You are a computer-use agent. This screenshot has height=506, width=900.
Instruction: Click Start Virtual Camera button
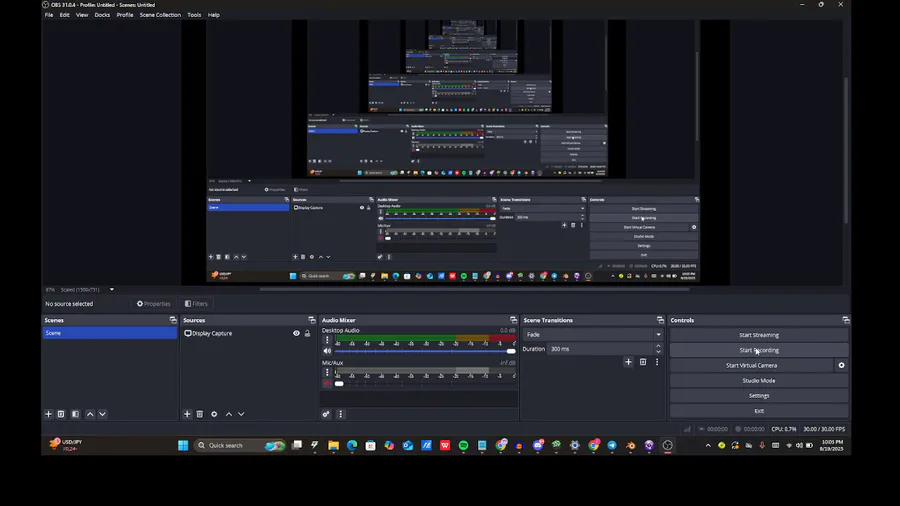coord(751,365)
